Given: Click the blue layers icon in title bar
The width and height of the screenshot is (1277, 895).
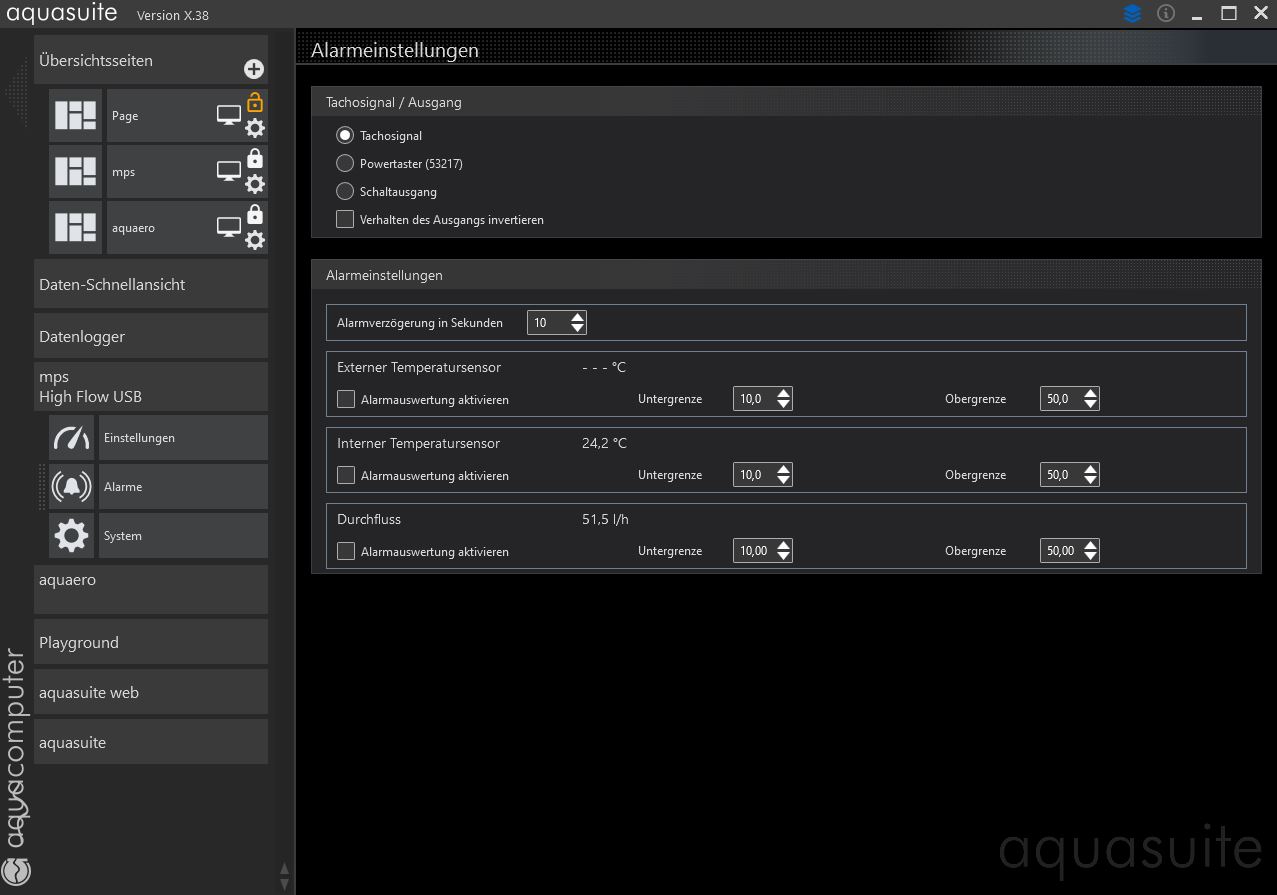Looking at the screenshot, I should tap(1132, 14).
